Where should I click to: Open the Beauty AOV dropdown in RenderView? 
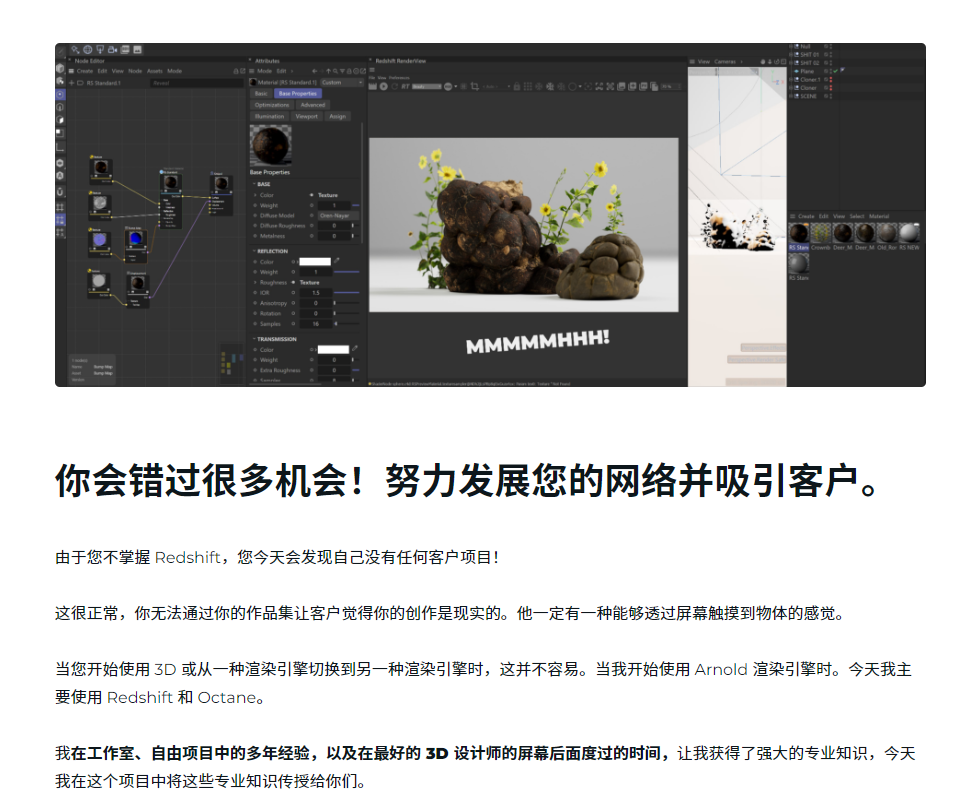tap(427, 86)
